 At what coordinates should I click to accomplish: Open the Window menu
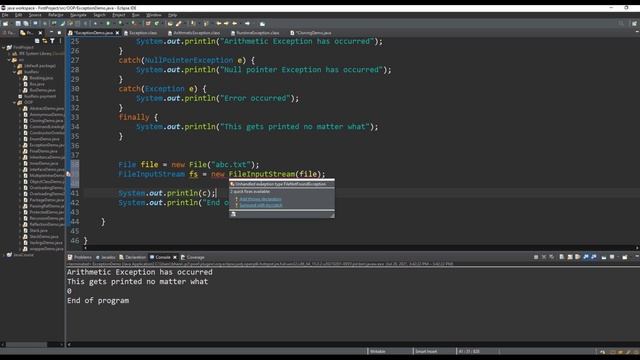(154, 15)
